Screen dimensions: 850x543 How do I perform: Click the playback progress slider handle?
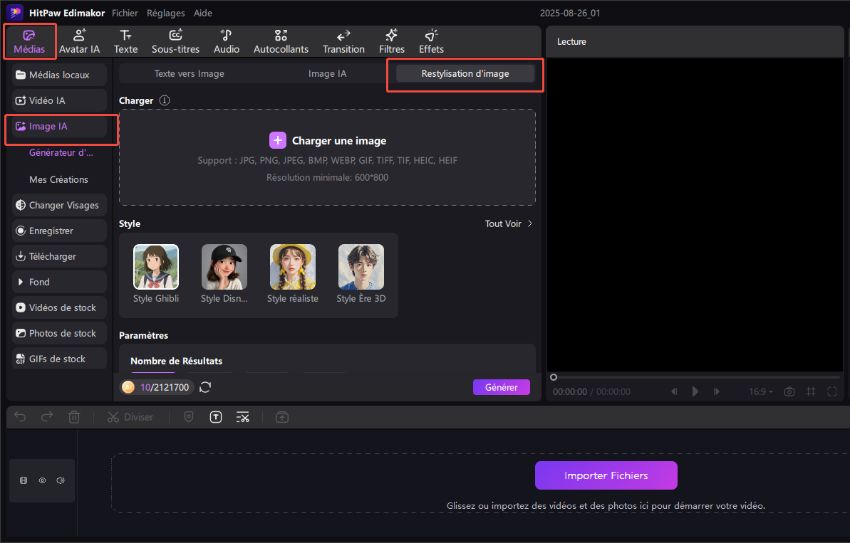(553, 377)
